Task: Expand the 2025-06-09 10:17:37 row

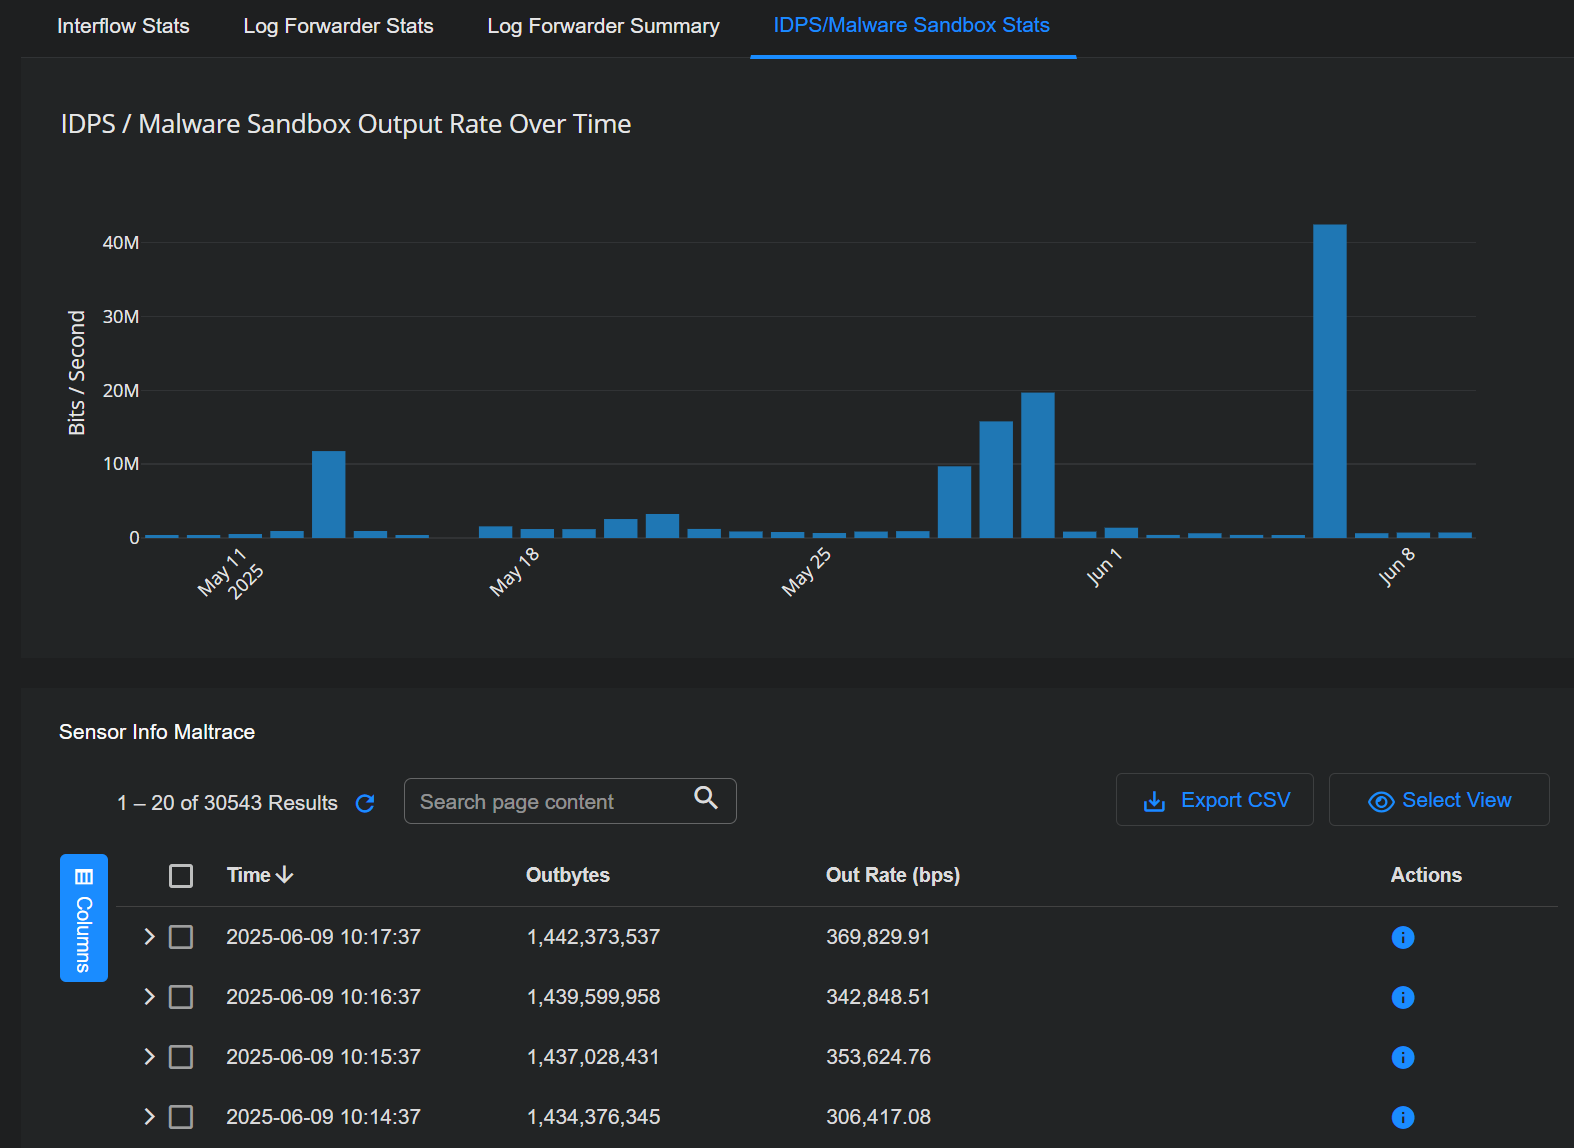Action: (149, 937)
